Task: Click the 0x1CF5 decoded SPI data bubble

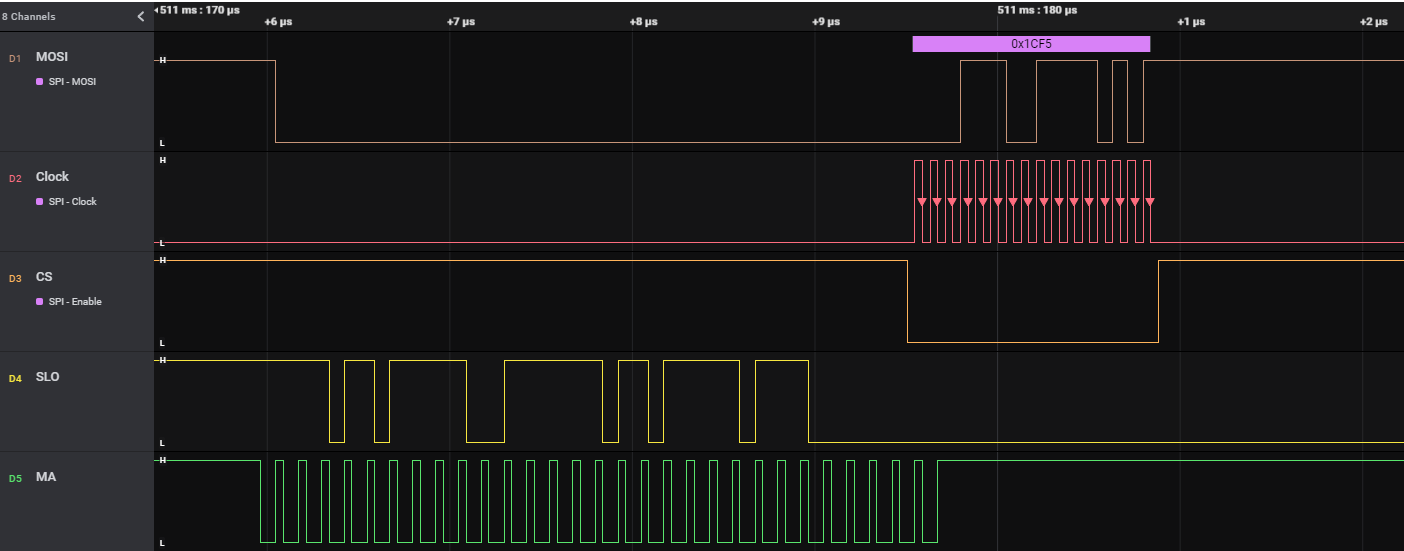Action: pyautogui.click(x=1031, y=44)
